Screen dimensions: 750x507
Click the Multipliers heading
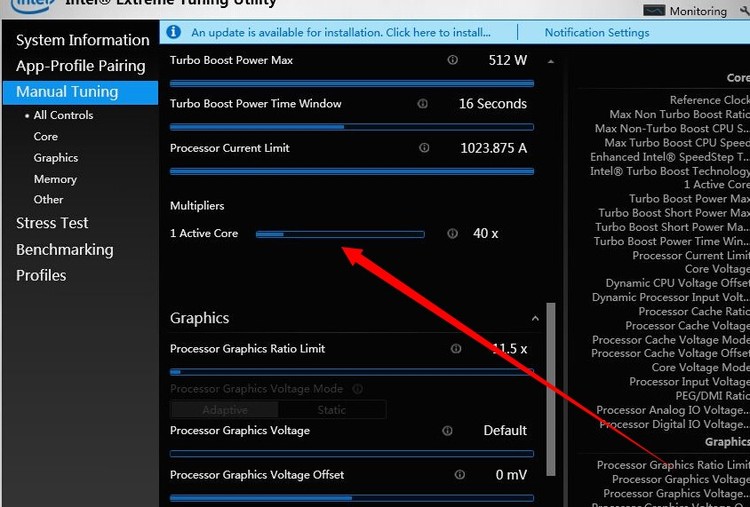pos(197,206)
